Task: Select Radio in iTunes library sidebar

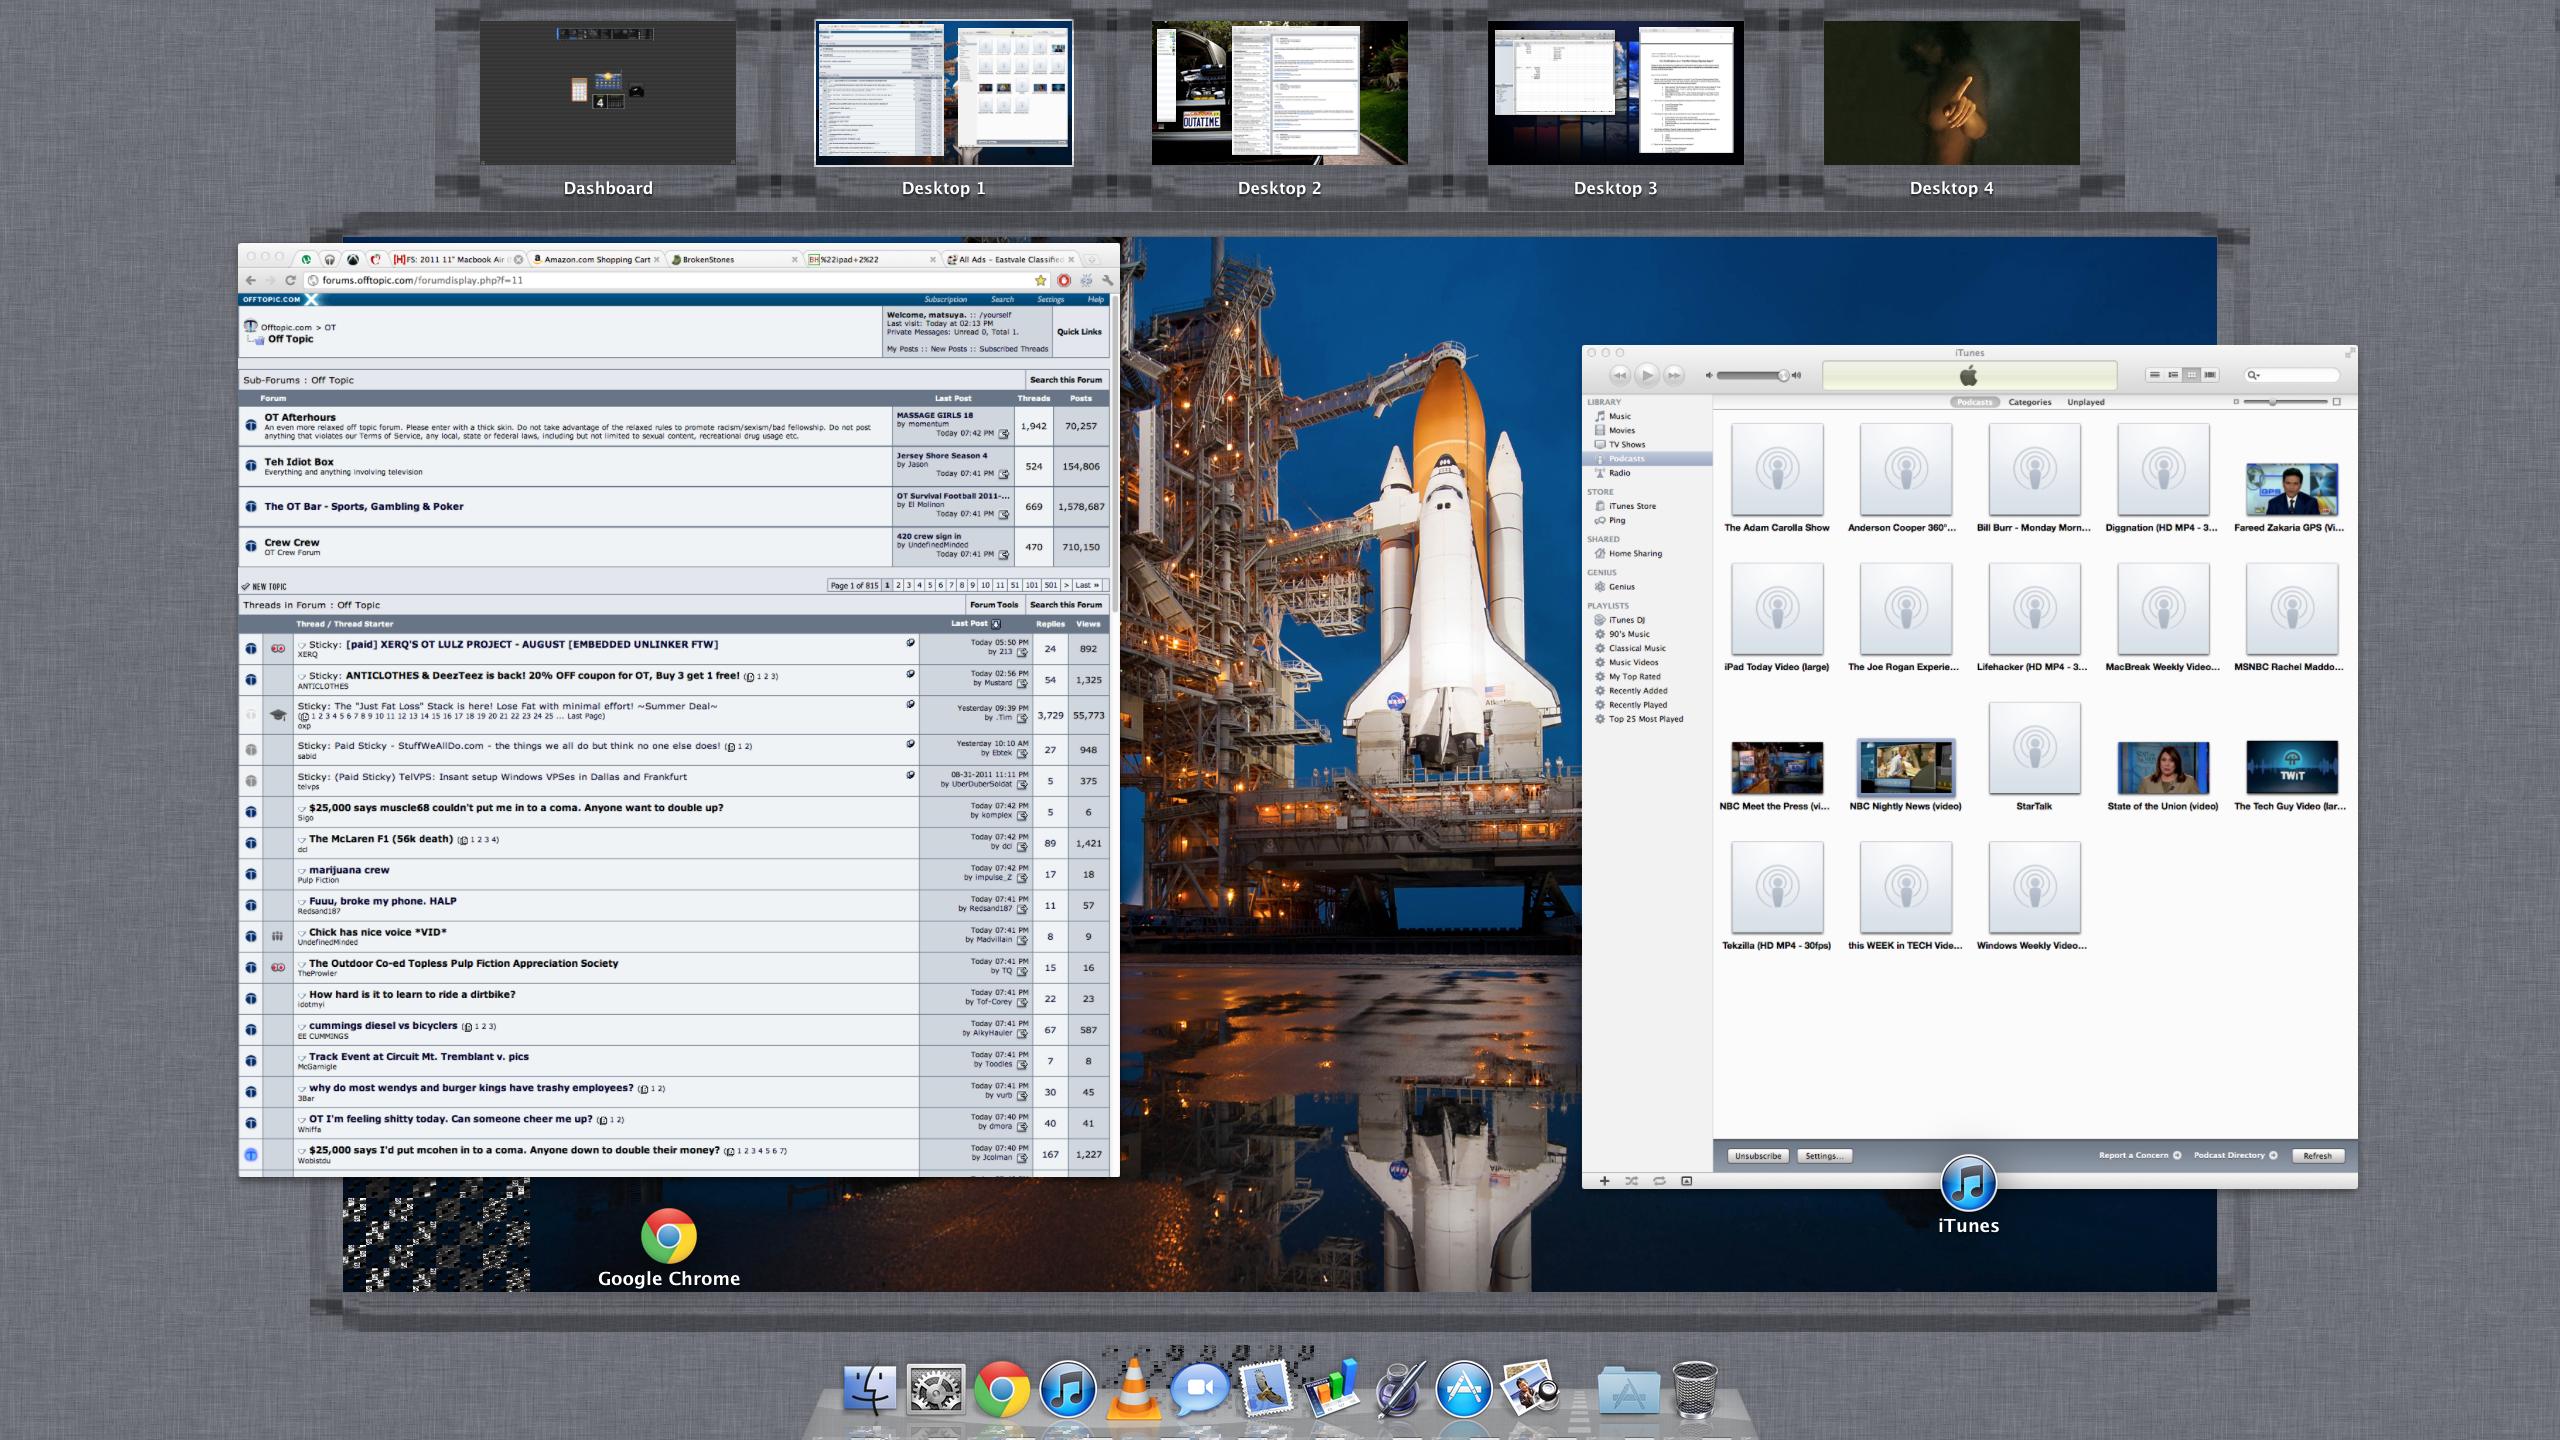Action: [x=1619, y=473]
